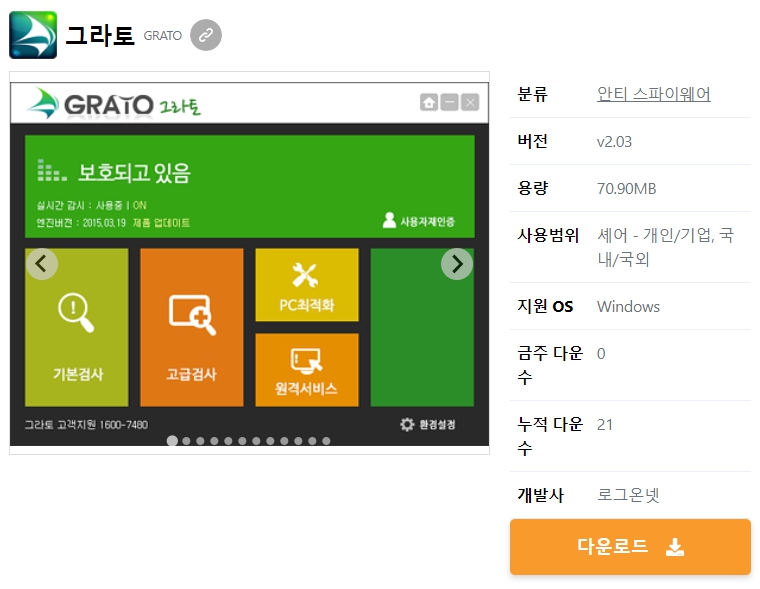760x589 pixels.
Task: Jump to the second carousel dot
Action: click(186, 441)
